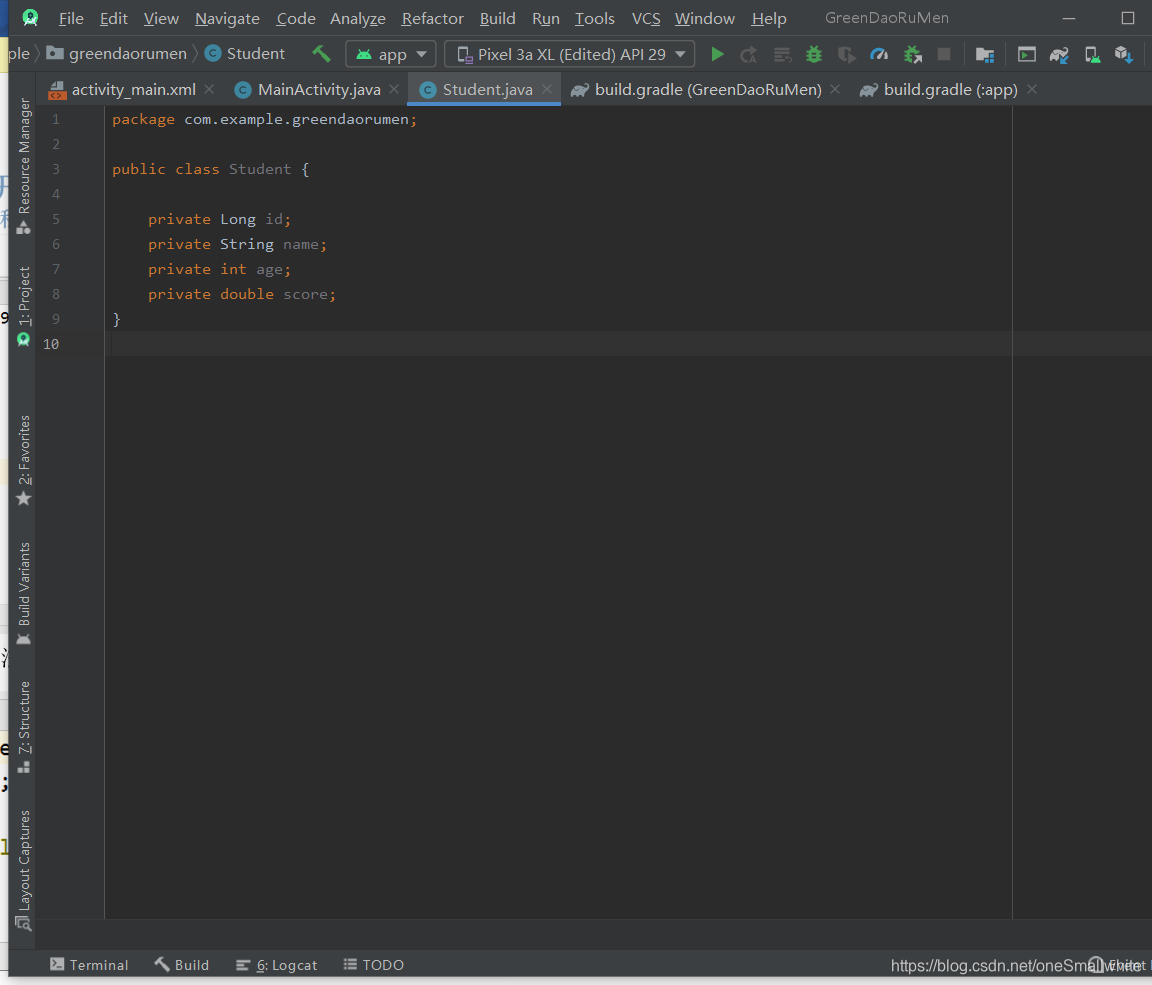The height and width of the screenshot is (985, 1152).
Task: Open the Run menu
Action: click(x=545, y=18)
